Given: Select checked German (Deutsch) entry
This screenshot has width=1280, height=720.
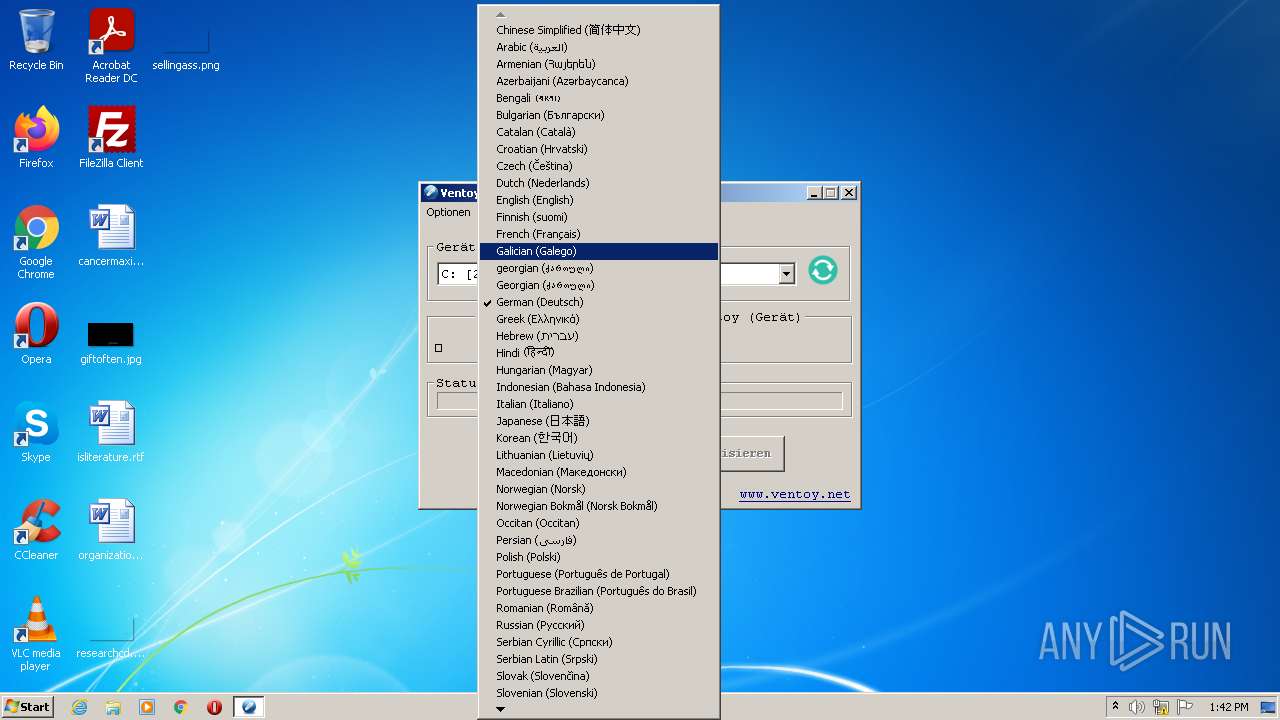Looking at the screenshot, I should tap(599, 302).
